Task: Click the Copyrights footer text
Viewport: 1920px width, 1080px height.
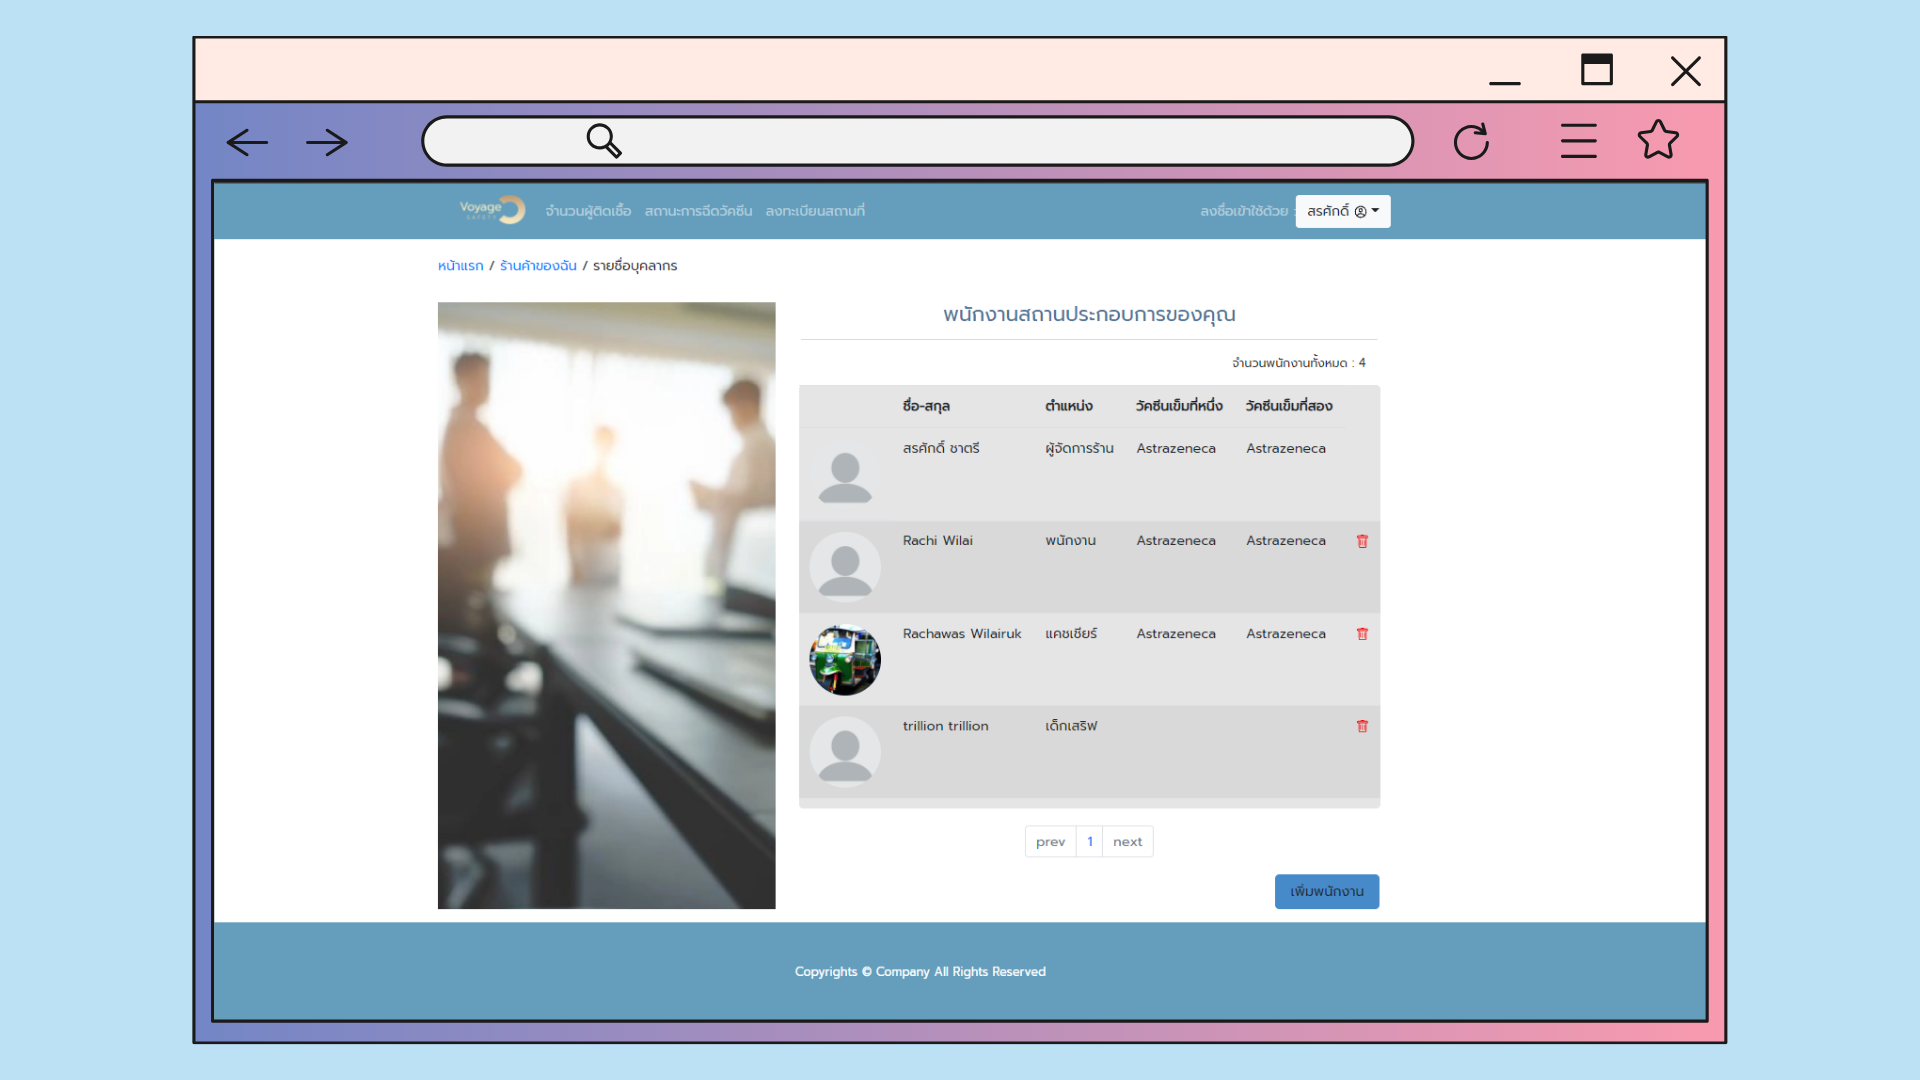Action: pos(920,972)
